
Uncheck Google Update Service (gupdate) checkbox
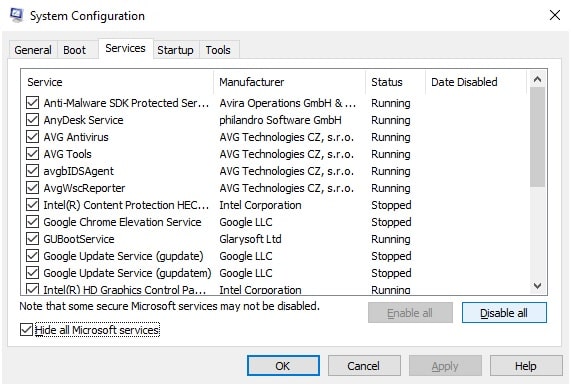click(x=32, y=256)
